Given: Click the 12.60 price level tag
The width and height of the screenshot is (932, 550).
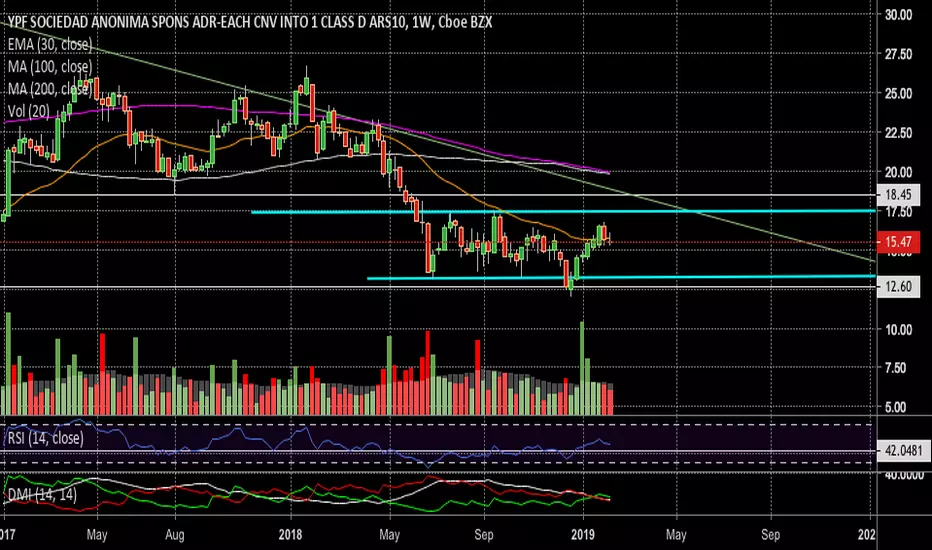Looking at the screenshot, I should (x=898, y=287).
